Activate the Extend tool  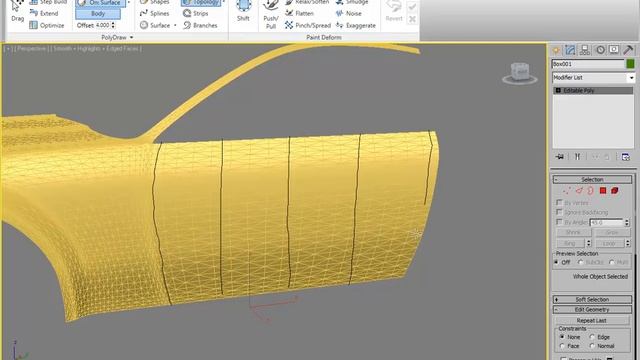coord(44,13)
